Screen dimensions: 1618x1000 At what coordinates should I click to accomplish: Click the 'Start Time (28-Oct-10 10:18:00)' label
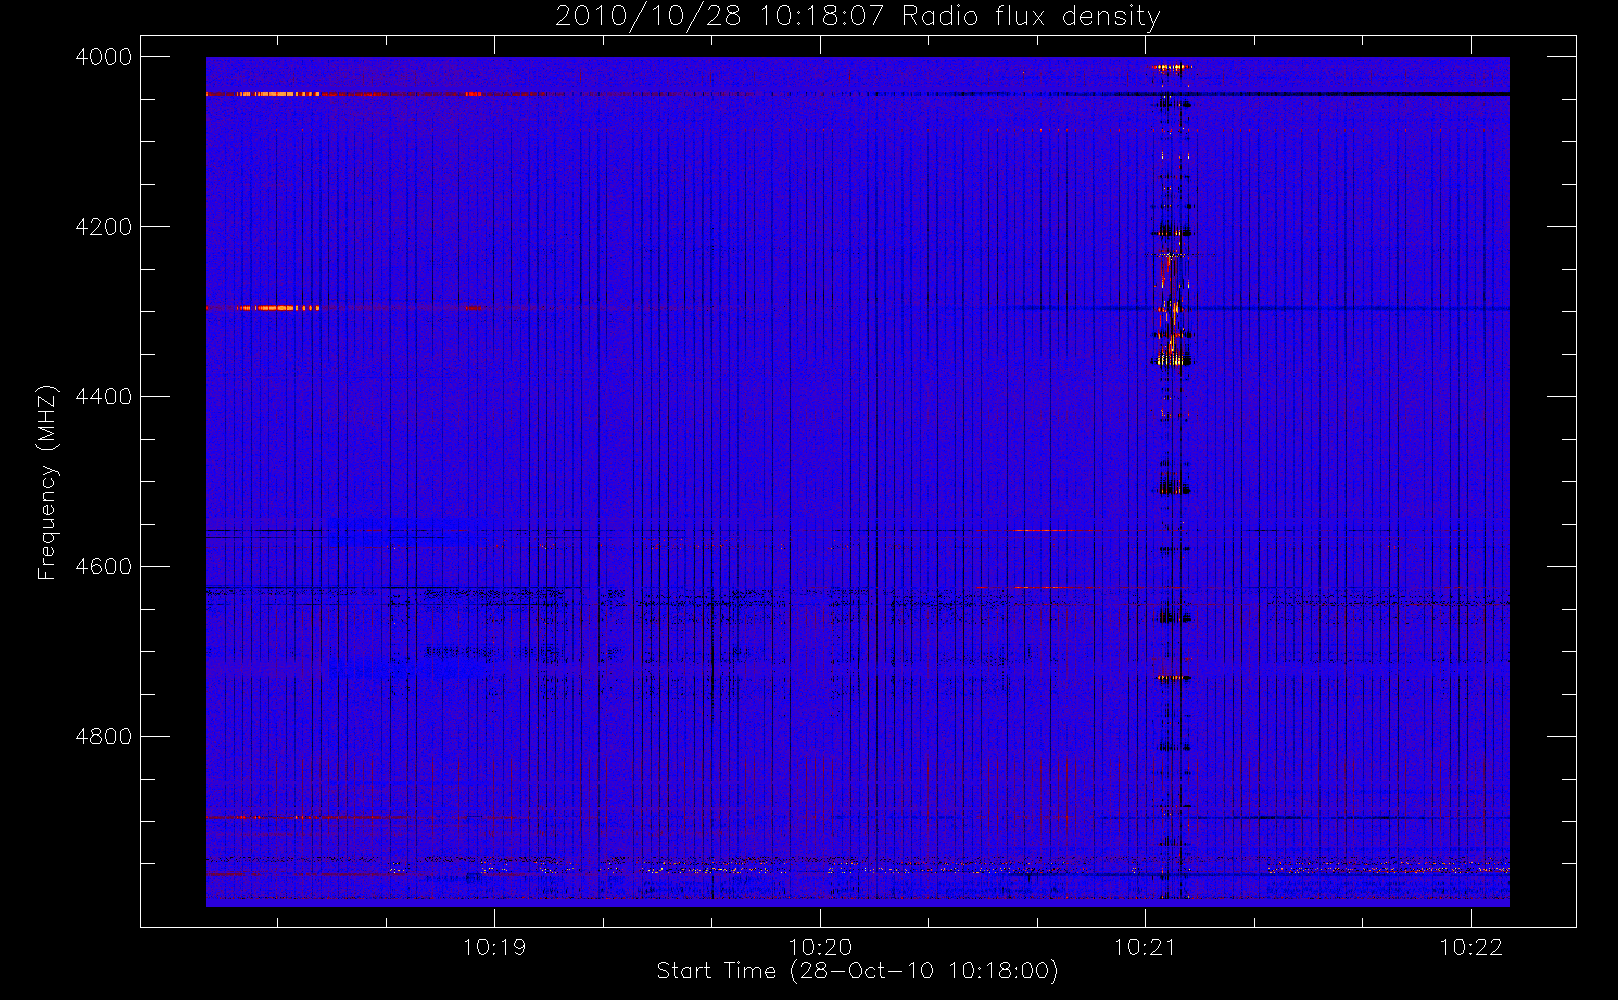[857, 971]
